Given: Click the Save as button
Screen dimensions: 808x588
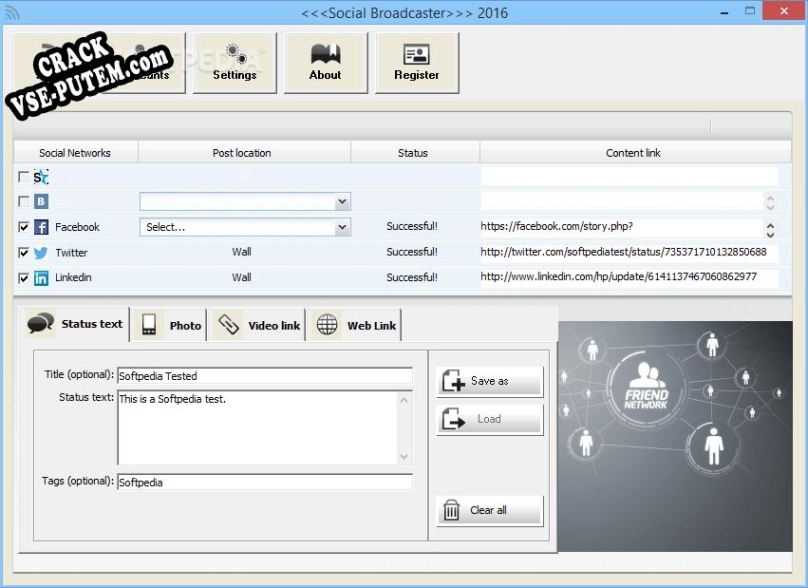Looking at the screenshot, I should pyautogui.click(x=490, y=381).
